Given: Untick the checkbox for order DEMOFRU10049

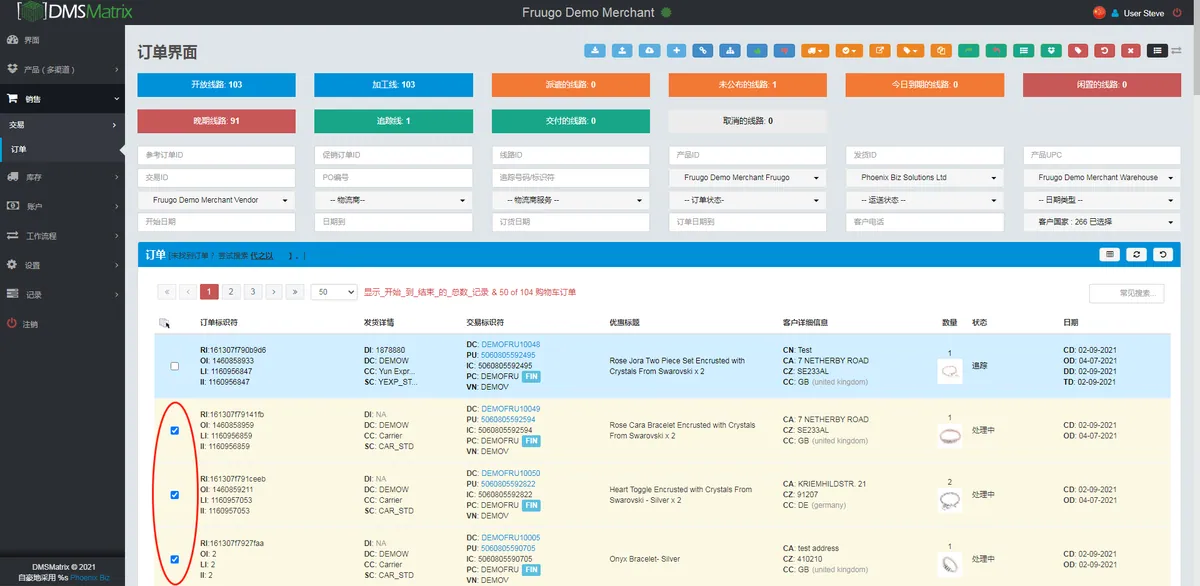Looking at the screenshot, I should point(175,431).
